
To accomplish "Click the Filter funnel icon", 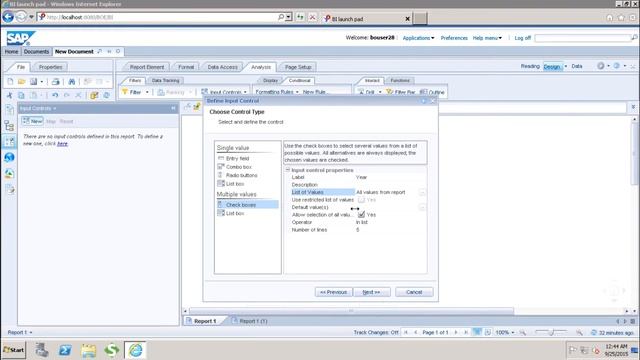I will (x=125, y=92).
